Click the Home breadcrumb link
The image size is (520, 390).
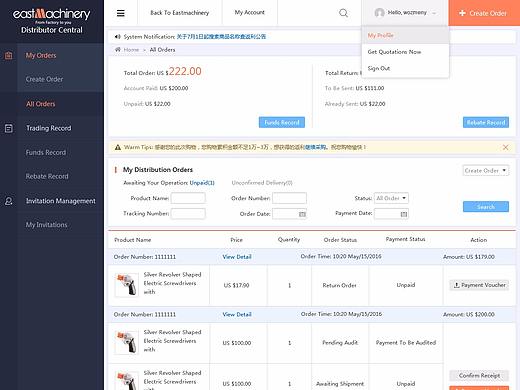tap(131, 50)
